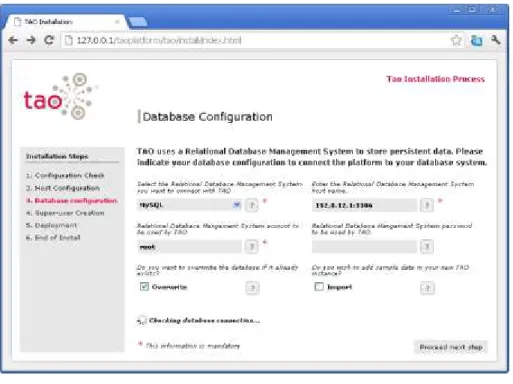The height and width of the screenshot is (384, 513).
Task: Reload the page with the refresh icon
Action: click(49, 40)
